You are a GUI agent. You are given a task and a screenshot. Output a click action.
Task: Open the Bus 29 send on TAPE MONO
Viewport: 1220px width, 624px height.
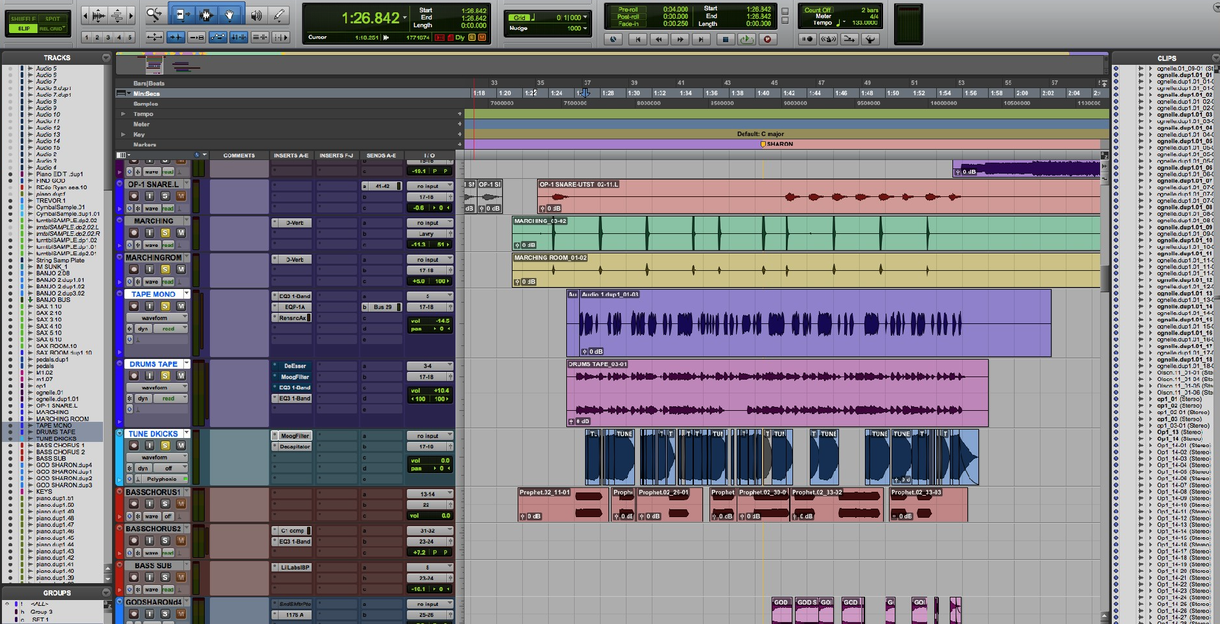pos(382,307)
